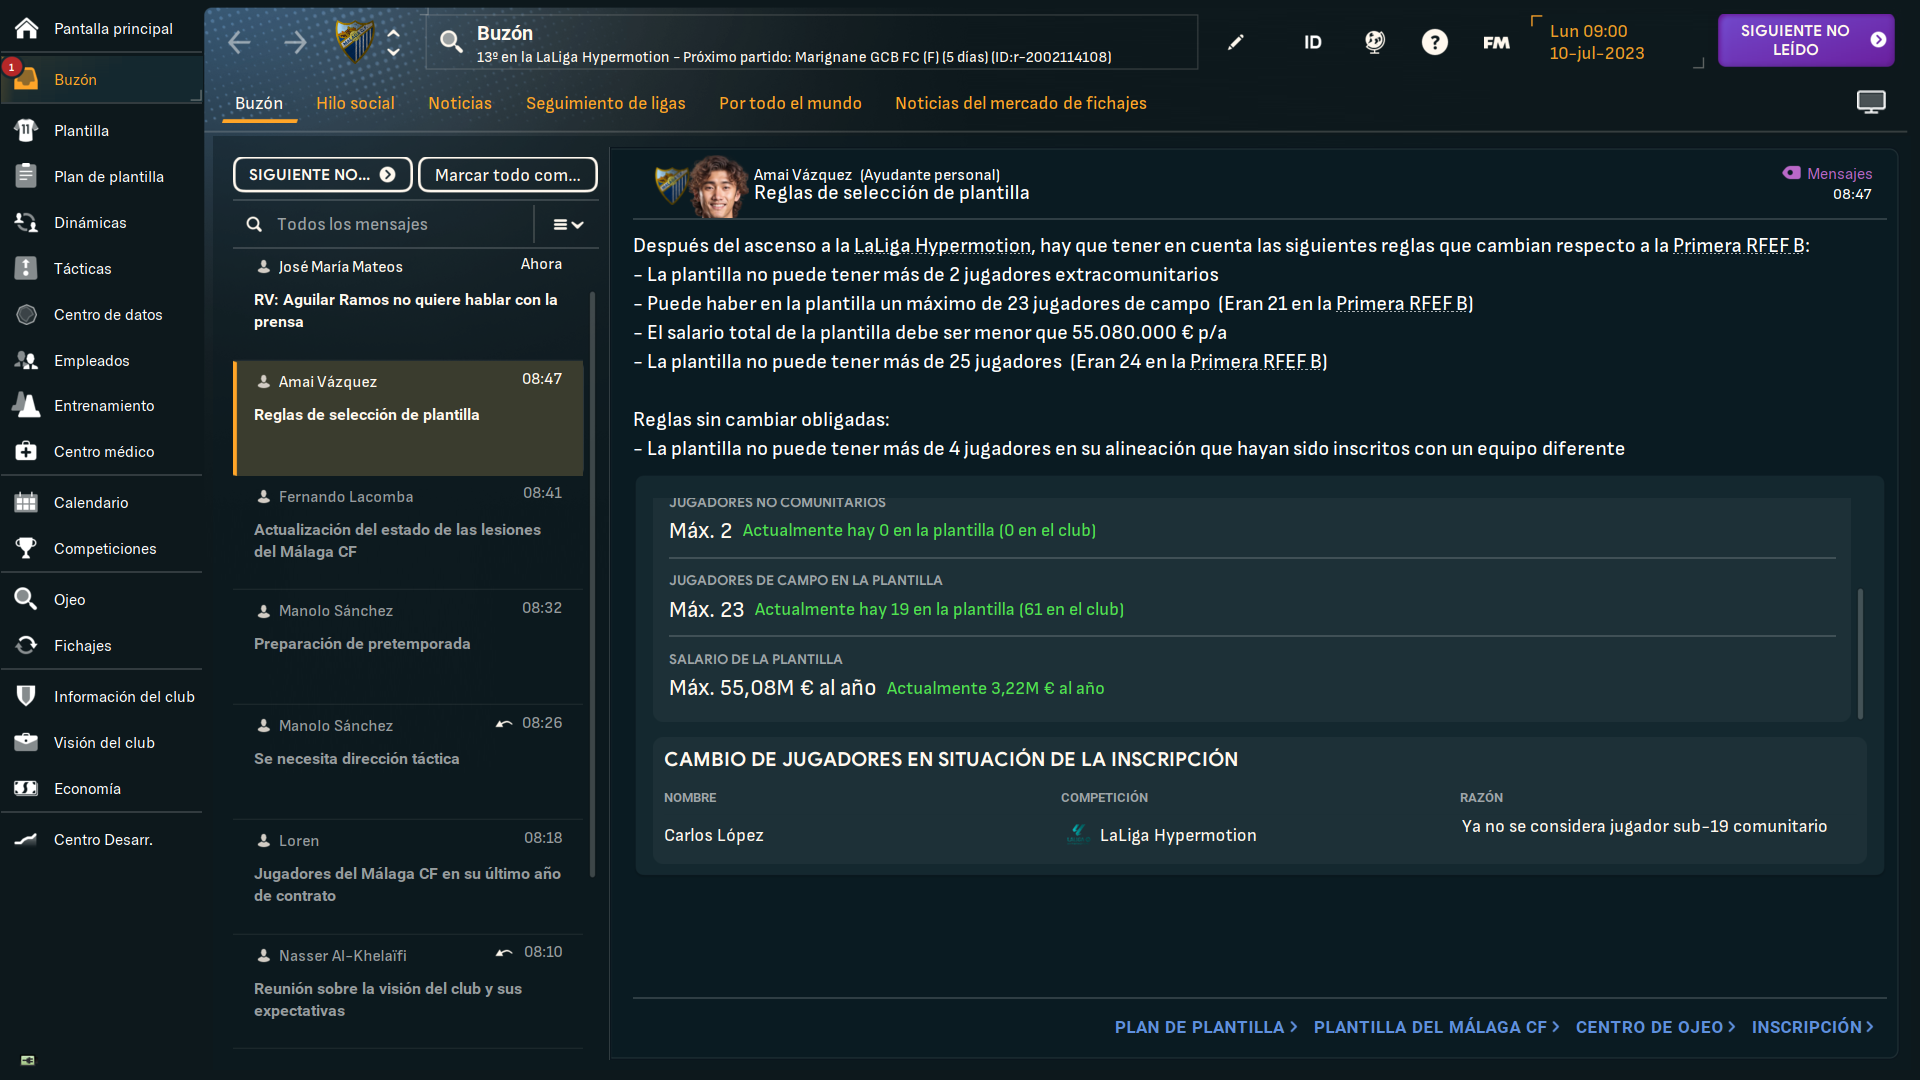Open Fernando Lacomba injuries message
This screenshot has height=1080, width=1920.
(408, 531)
